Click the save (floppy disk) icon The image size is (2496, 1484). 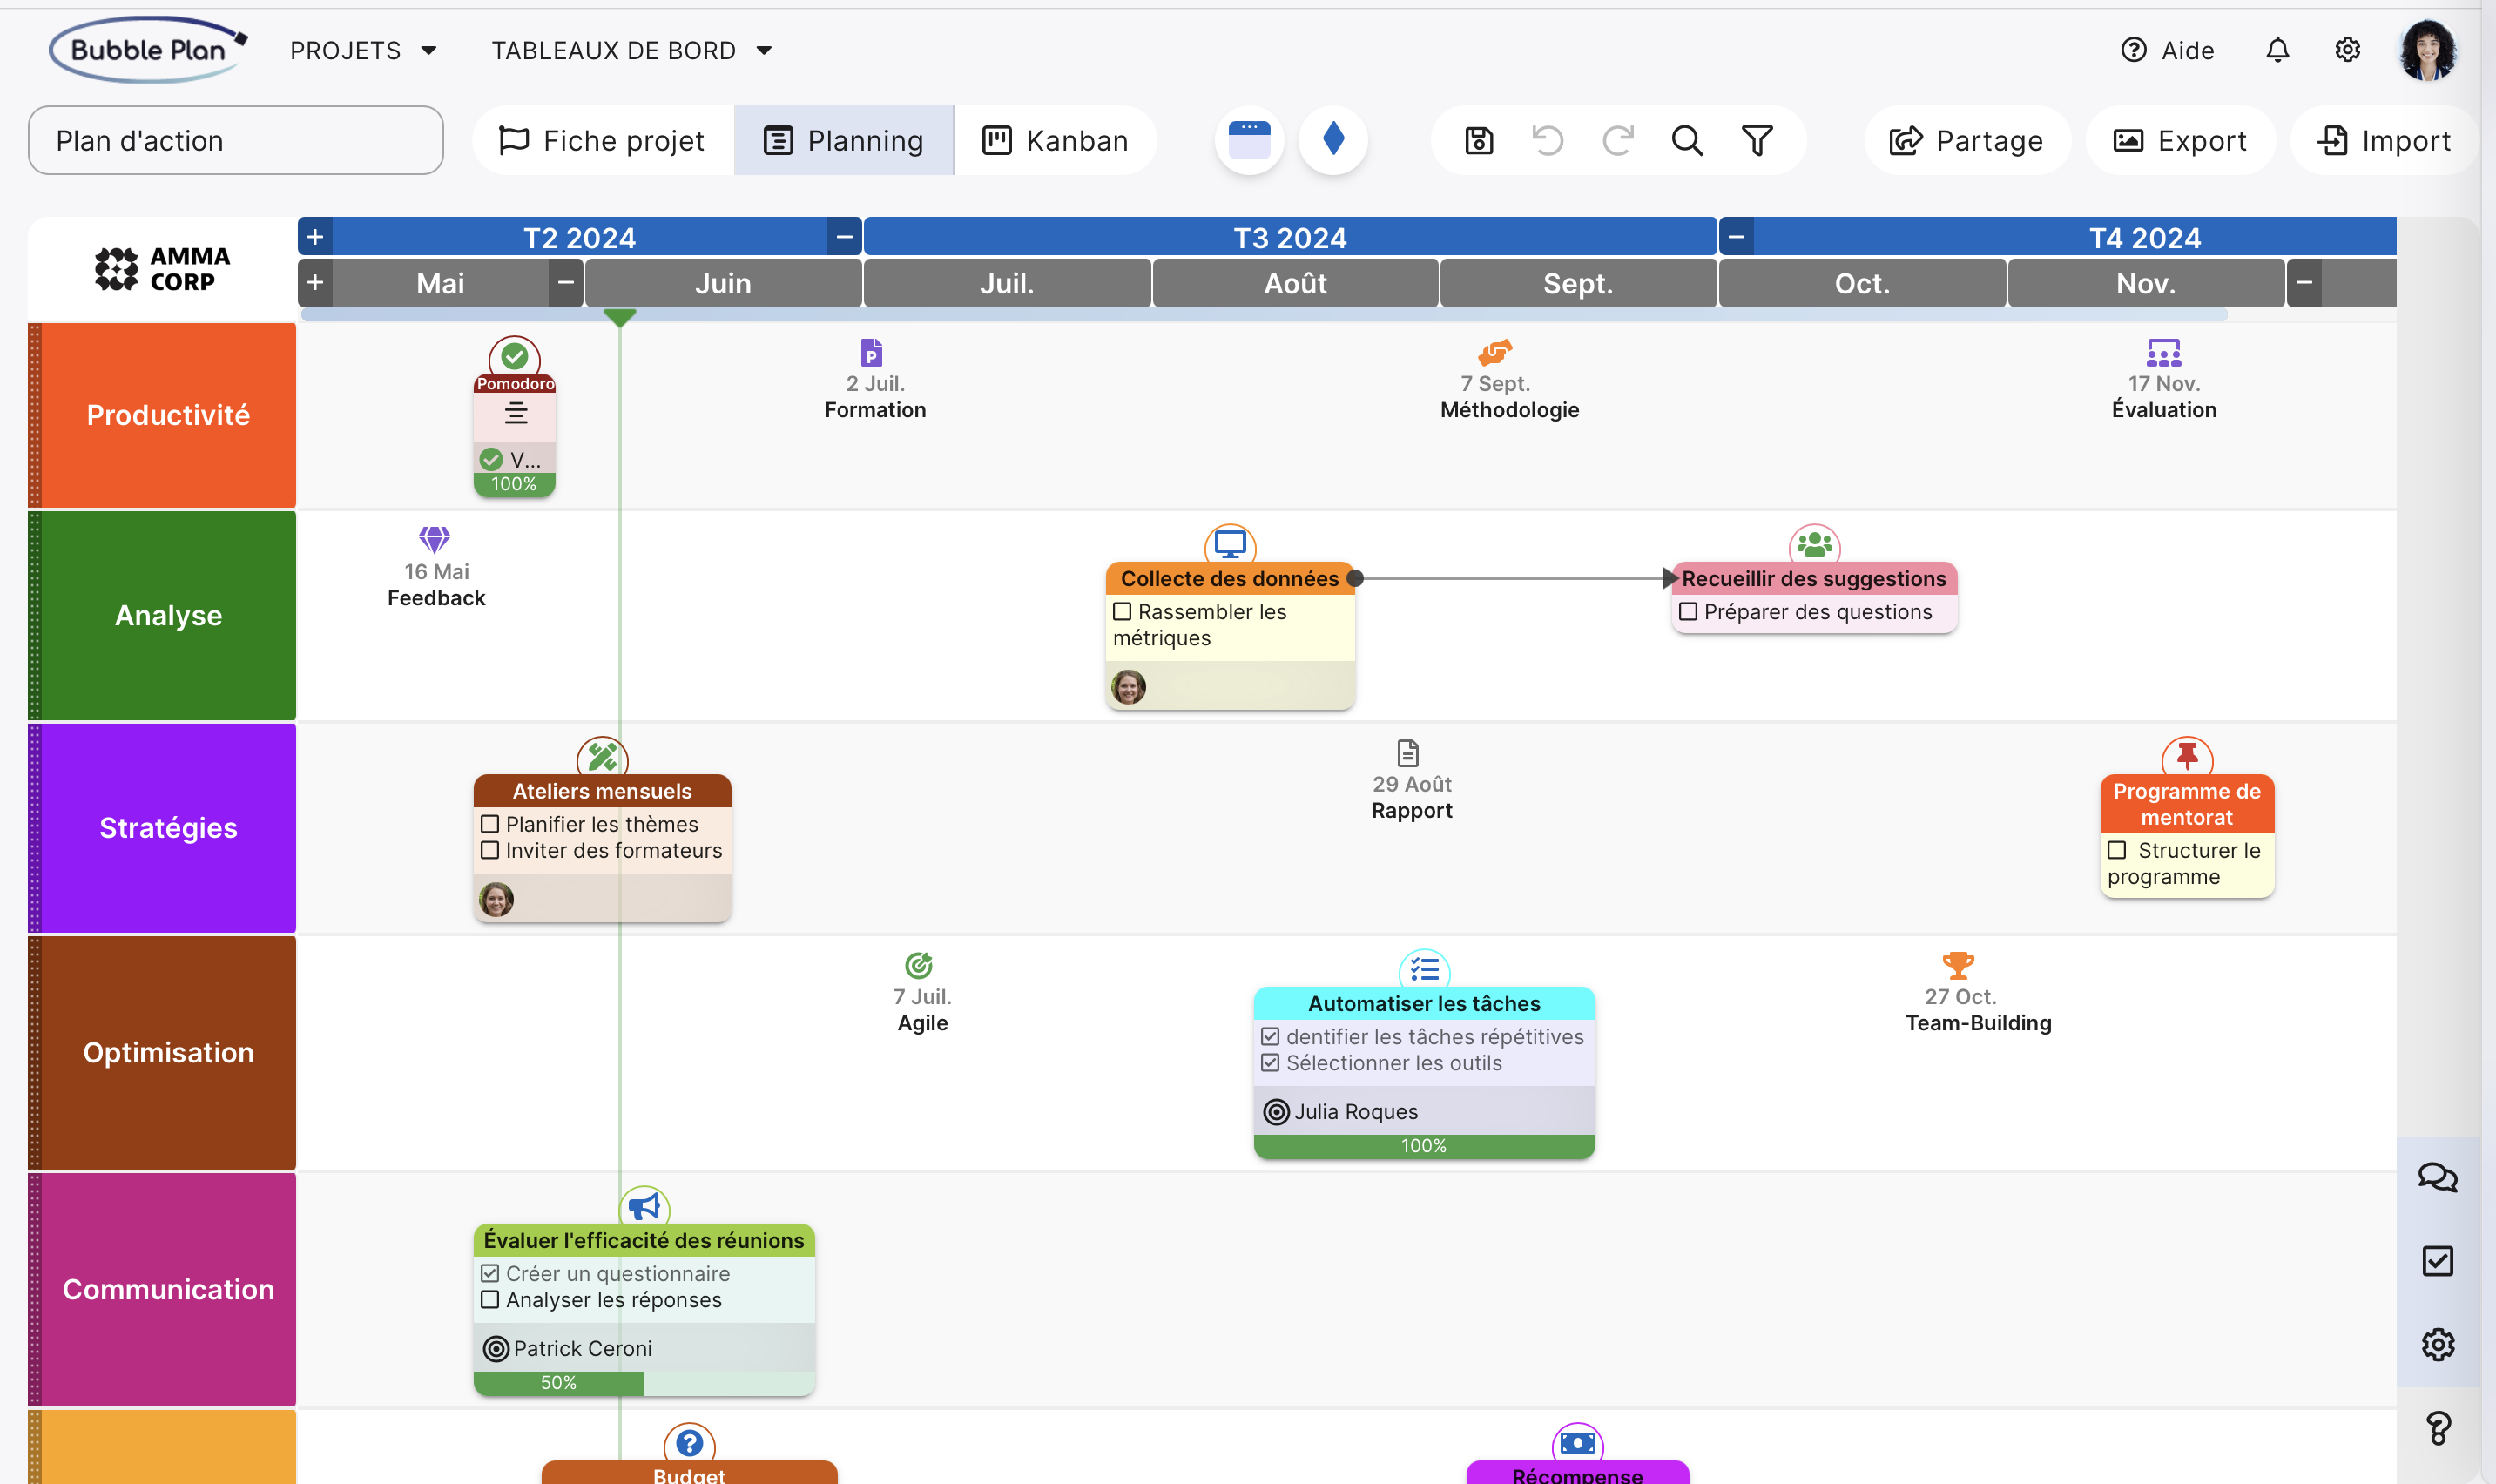click(x=1479, y=141)
